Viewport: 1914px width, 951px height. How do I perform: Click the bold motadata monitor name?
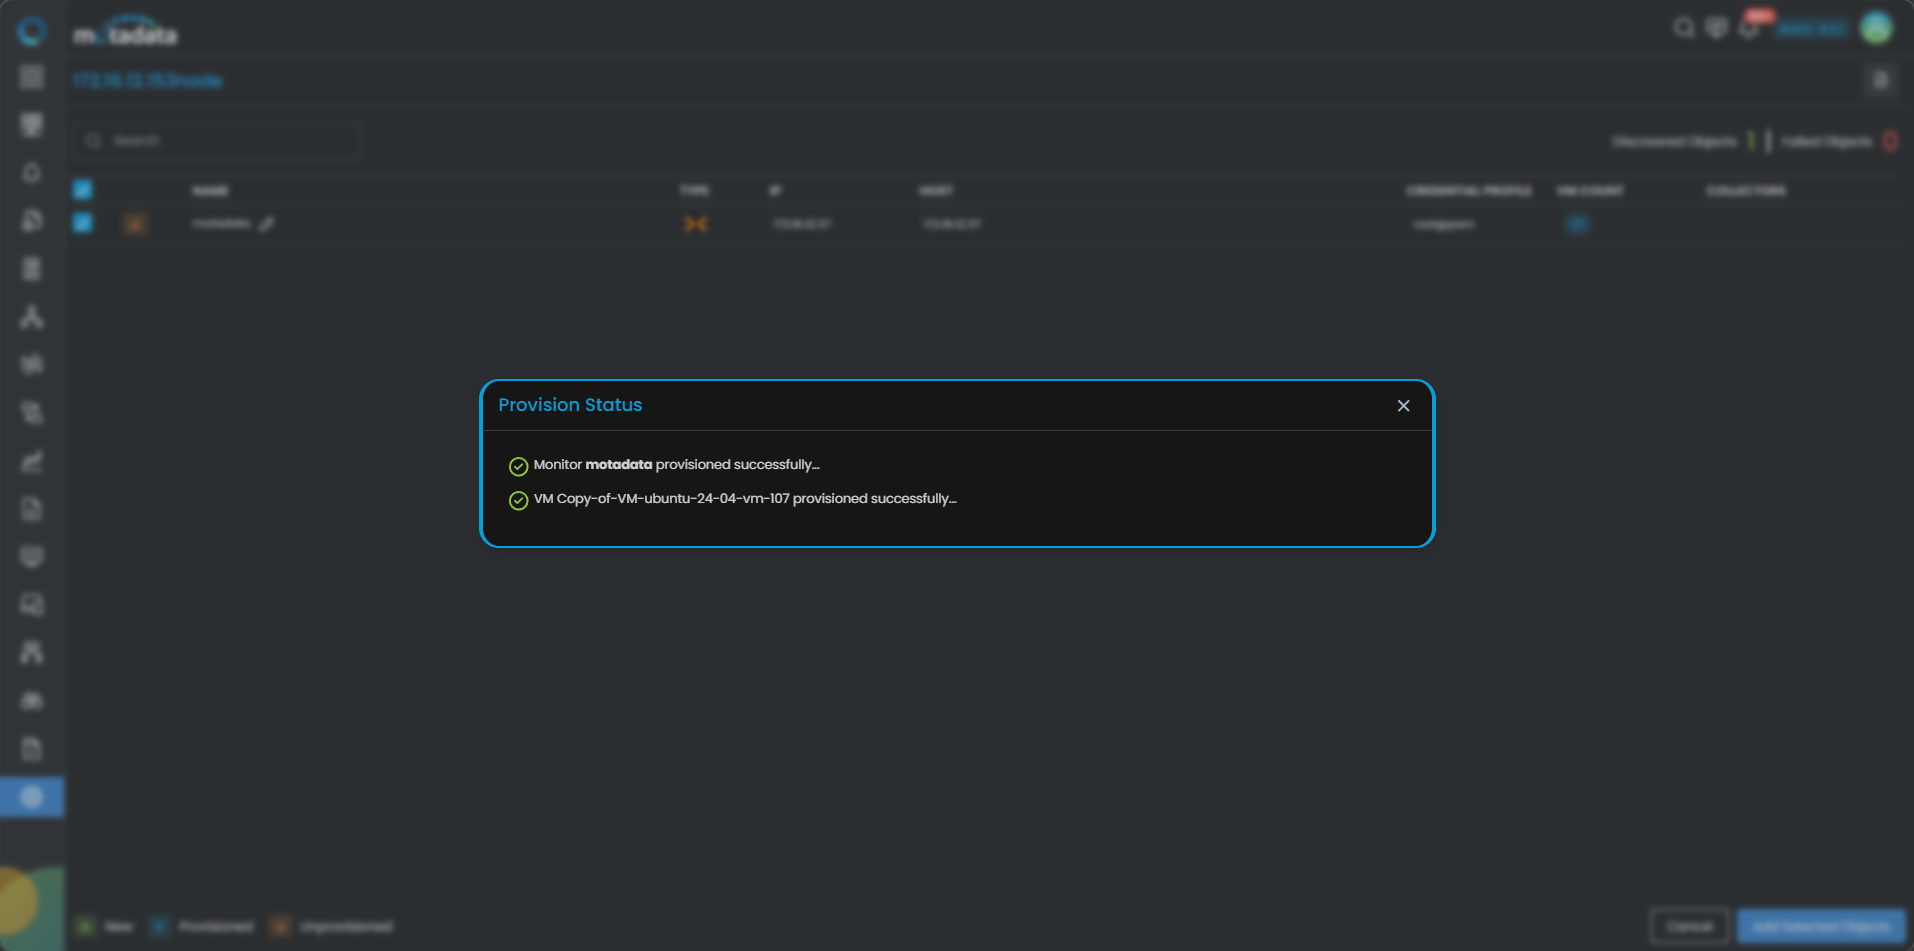pyautogui.click(x=618, y=465)
